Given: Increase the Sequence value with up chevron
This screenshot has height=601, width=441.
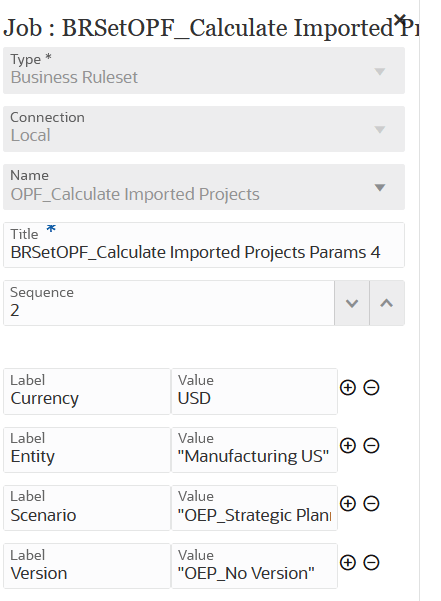Looking at the screenshot, I should coord(387,303).
